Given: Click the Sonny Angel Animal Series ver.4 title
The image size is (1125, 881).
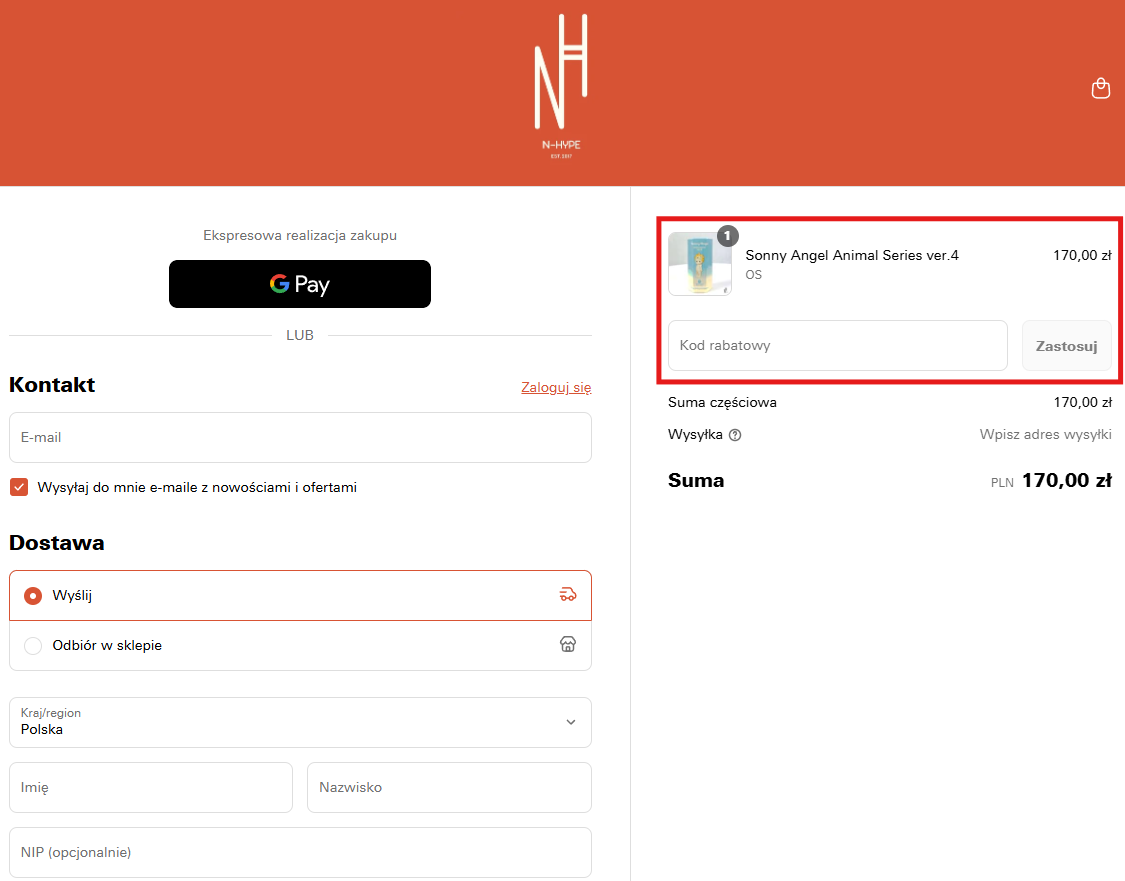Looking at the screenshot, I should click(x=852, y=255).
